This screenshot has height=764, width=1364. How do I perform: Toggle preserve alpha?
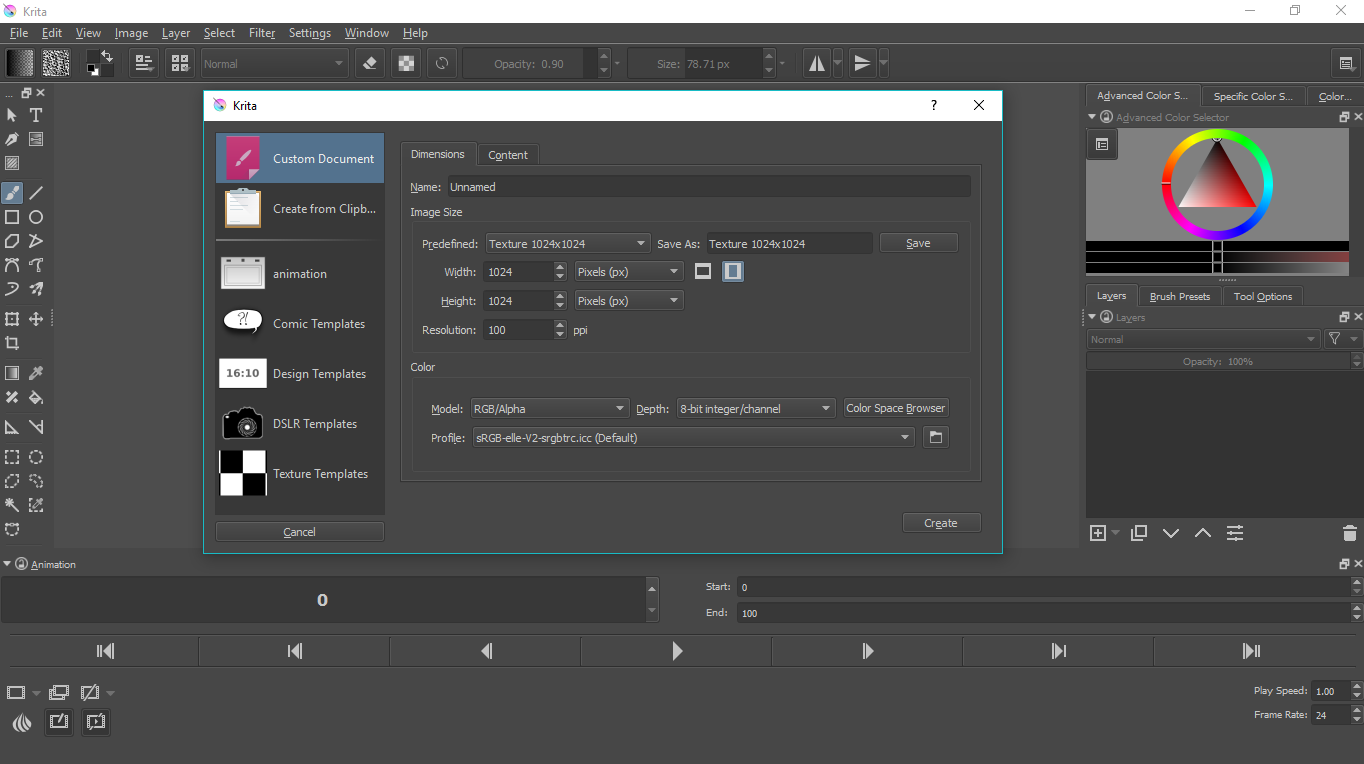tap(406, 63)
